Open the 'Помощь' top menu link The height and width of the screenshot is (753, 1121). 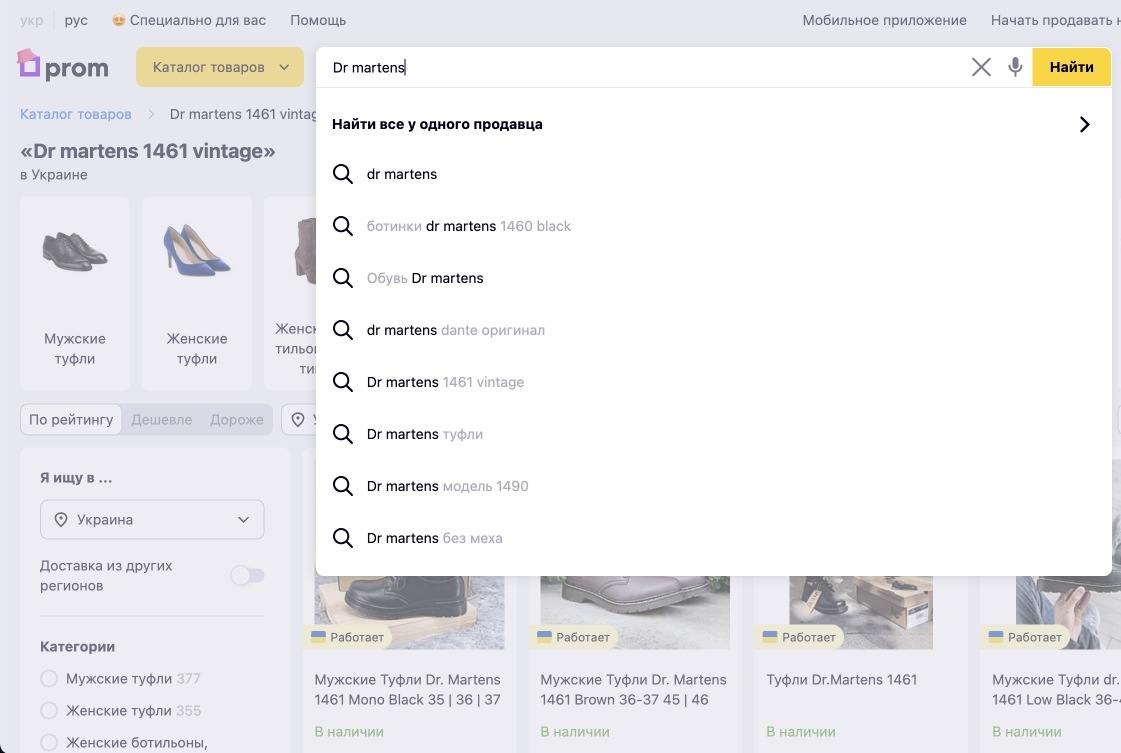click(x=318, y=20)
